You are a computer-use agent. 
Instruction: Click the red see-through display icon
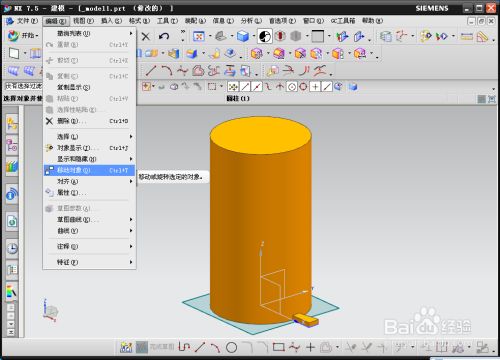pos(280,36)
